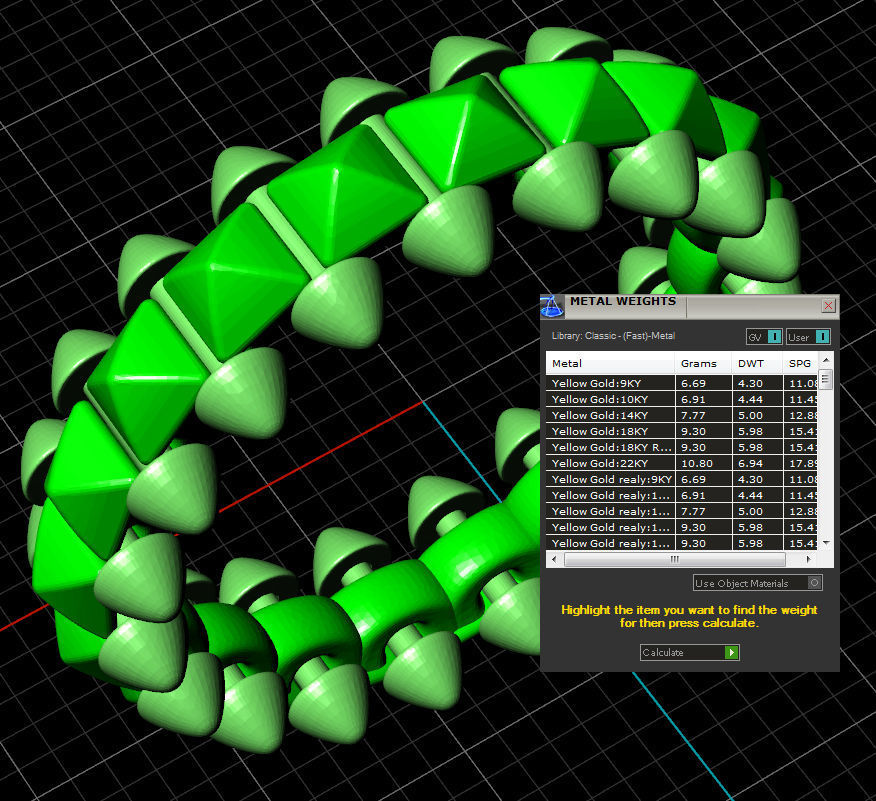
Task: Click the METAL WEIGHTS title text
Action: (x=623, y=301)
